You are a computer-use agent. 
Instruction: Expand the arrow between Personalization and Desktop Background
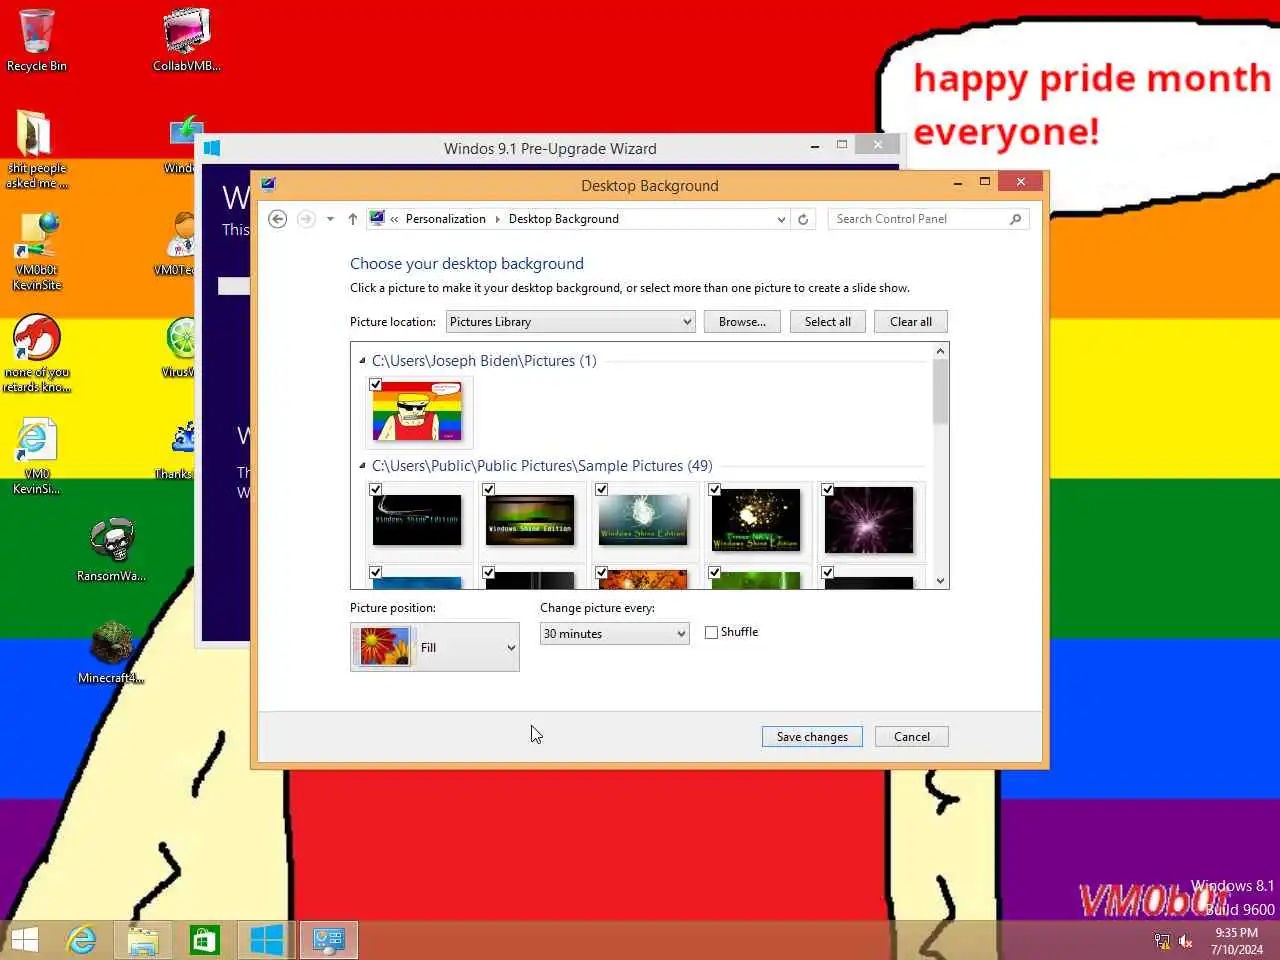(x=497, y=219)
